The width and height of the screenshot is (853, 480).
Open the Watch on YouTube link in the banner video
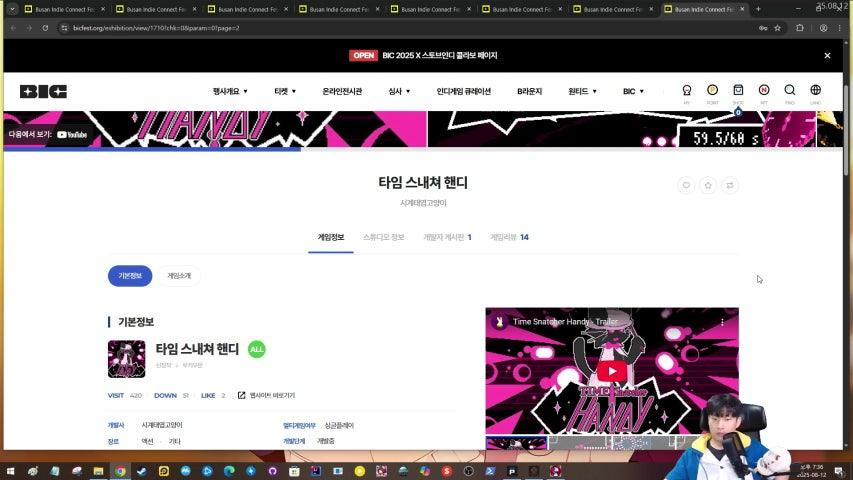(48, 134)
